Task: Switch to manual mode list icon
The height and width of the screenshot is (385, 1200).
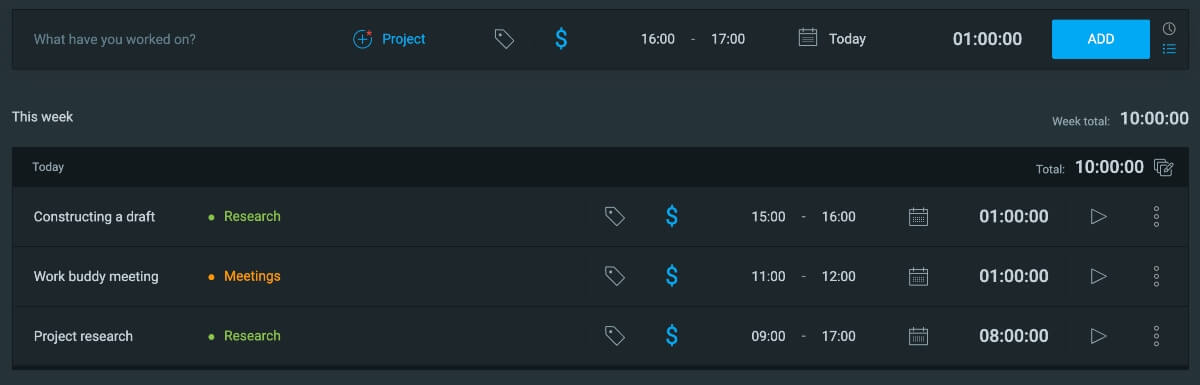Action: click(x=1169, y=48)
